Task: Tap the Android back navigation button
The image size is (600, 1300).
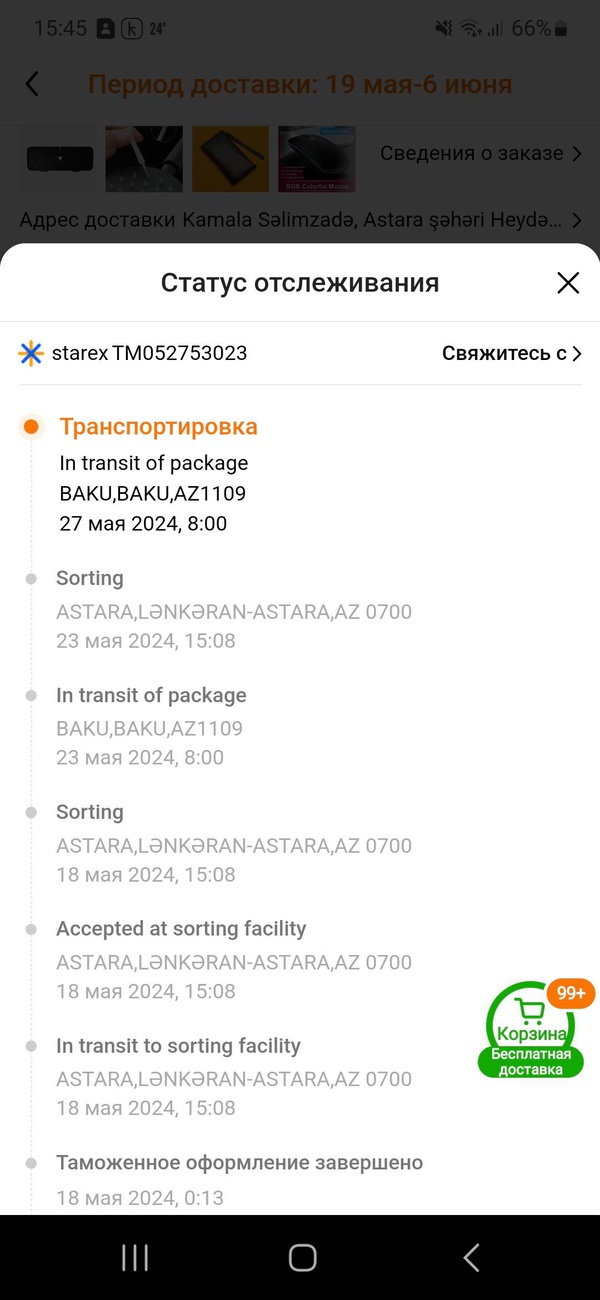Action: [x=471, y=1258]
